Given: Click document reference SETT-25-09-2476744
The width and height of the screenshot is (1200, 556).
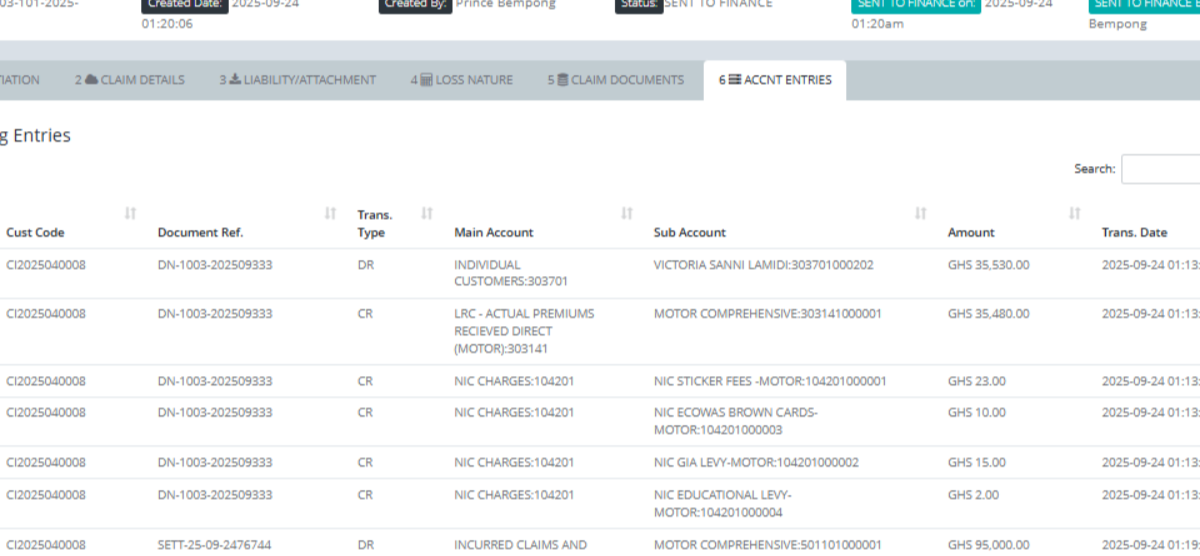Looking at the screenshot, I should (215, 545).
